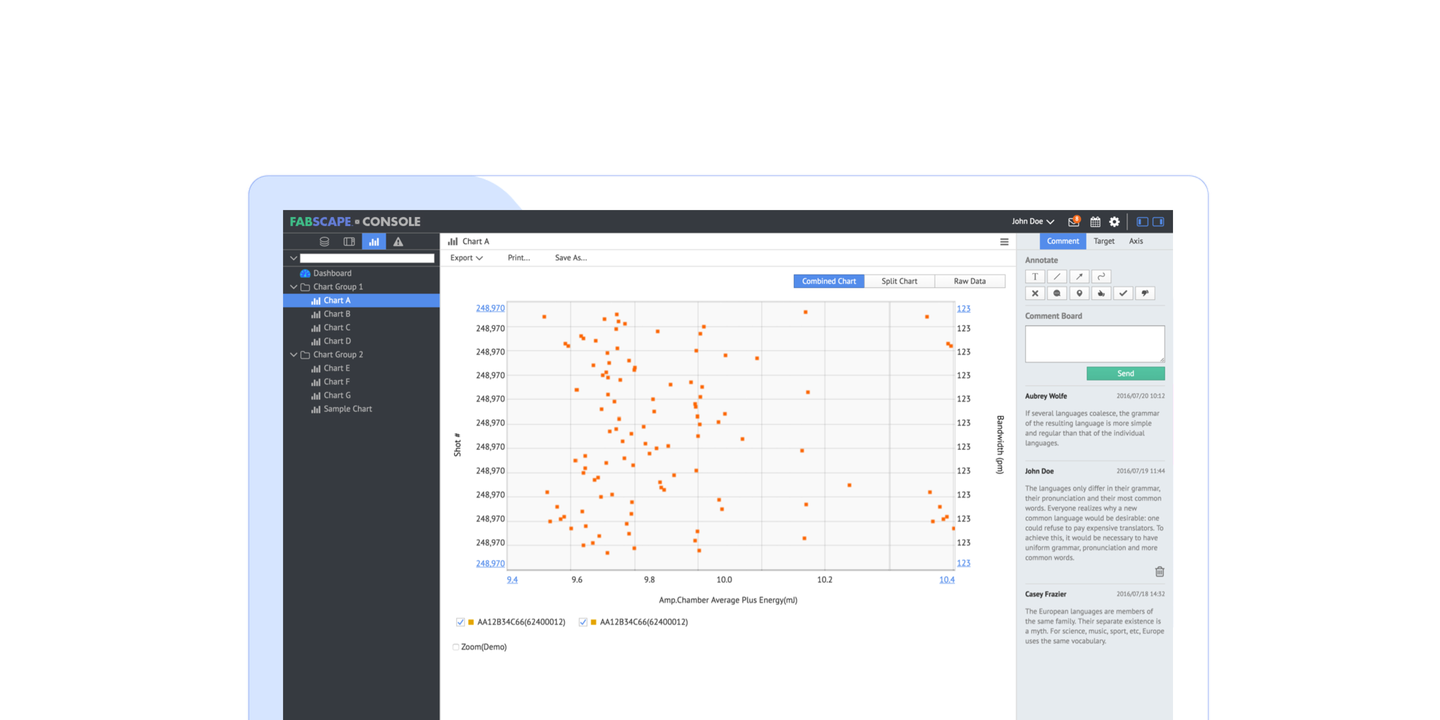The height and width of the screenshot is (720, 1440).
Task: Open the calendar icon in header
Action: tap(1095, 222)
